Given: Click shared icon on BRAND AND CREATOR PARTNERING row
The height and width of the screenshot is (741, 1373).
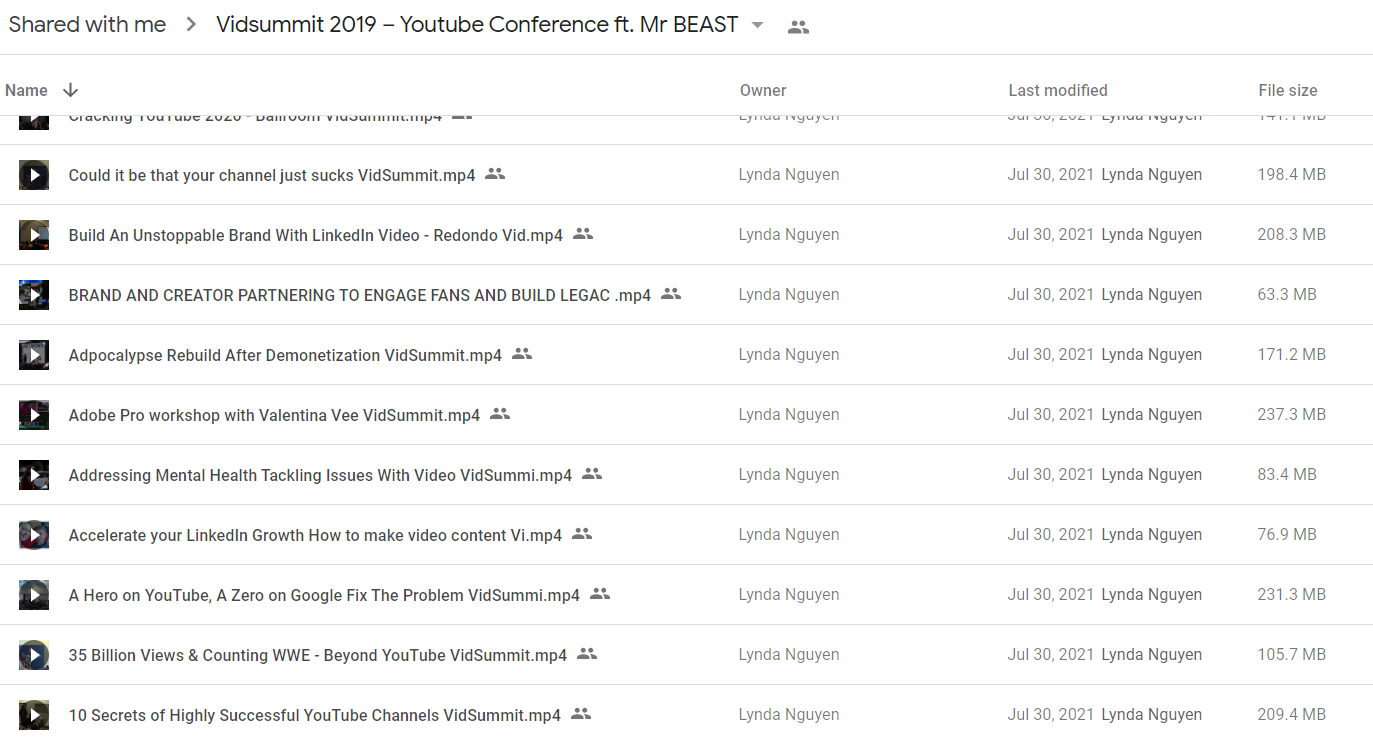Looking at the screenshot, I should pyautogui.click(x=671, y=294).
